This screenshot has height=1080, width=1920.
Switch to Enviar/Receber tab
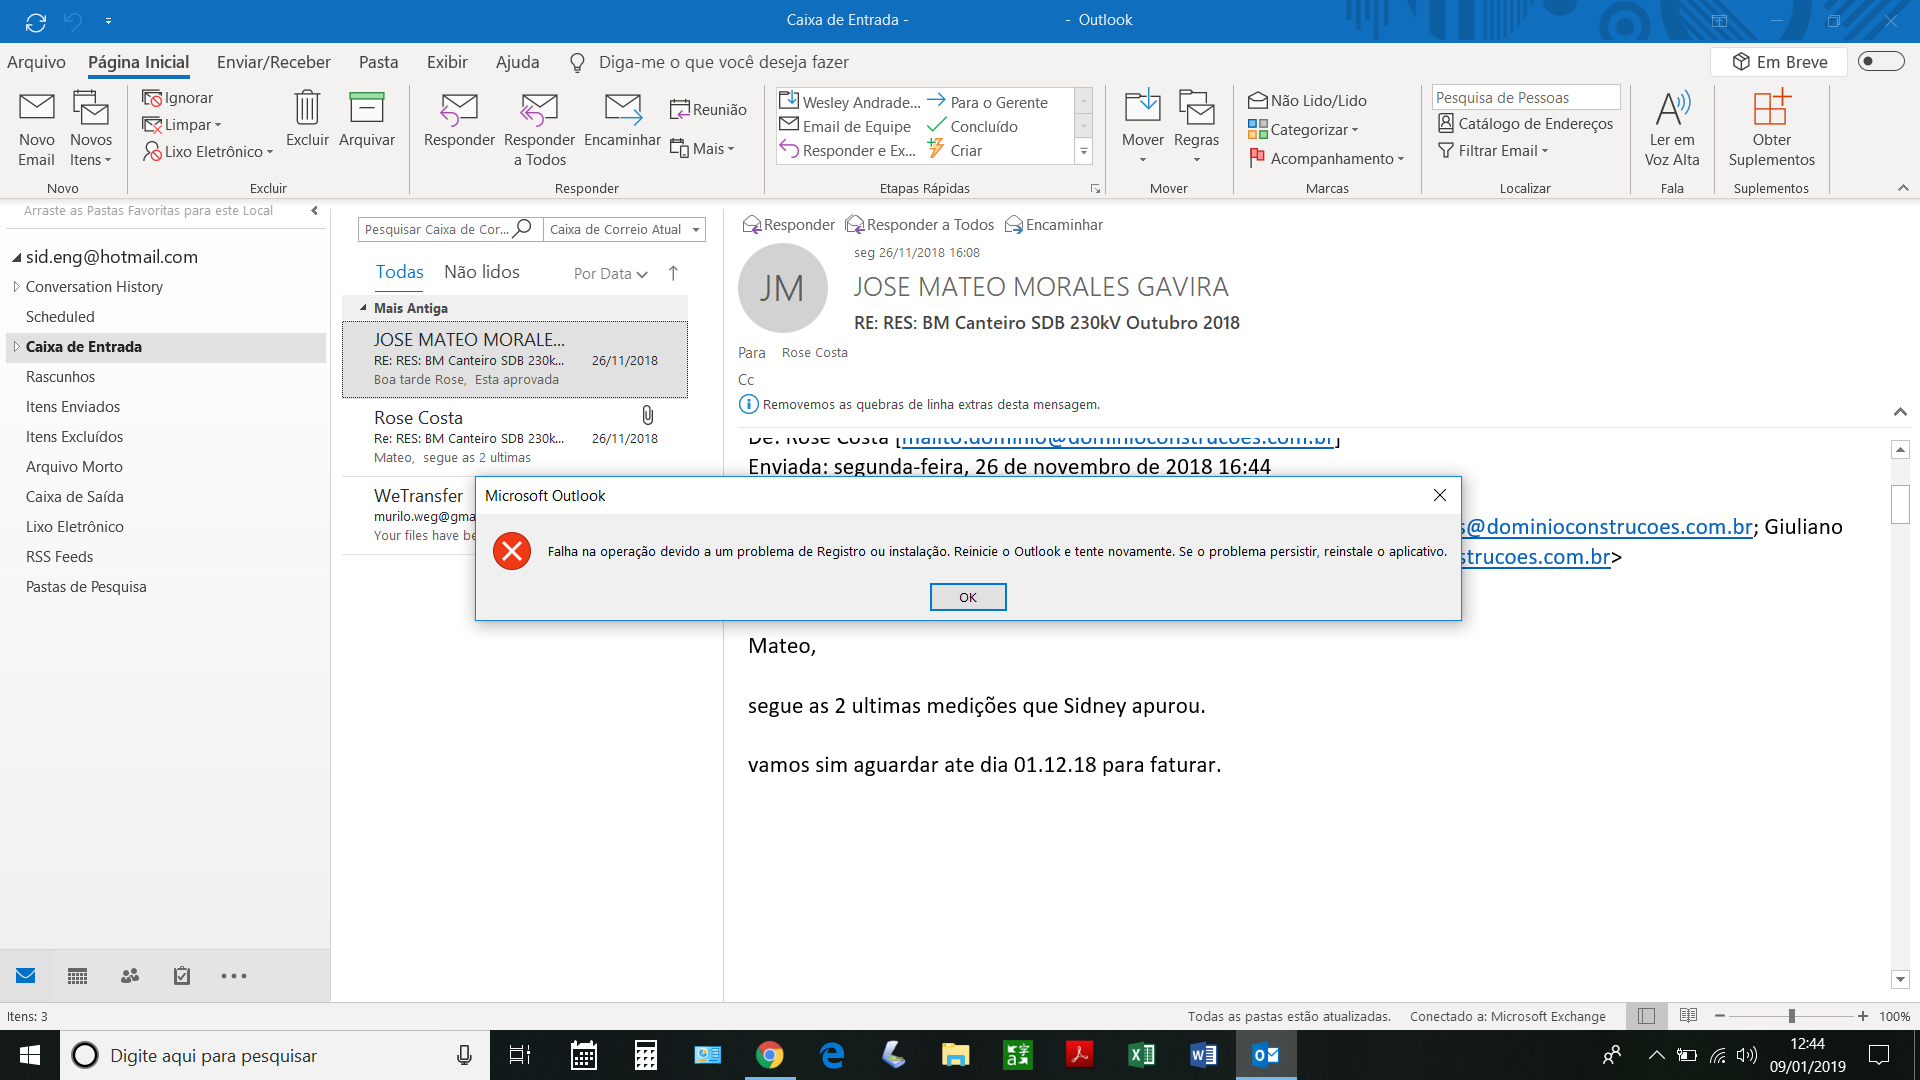[x=274, y=62]
